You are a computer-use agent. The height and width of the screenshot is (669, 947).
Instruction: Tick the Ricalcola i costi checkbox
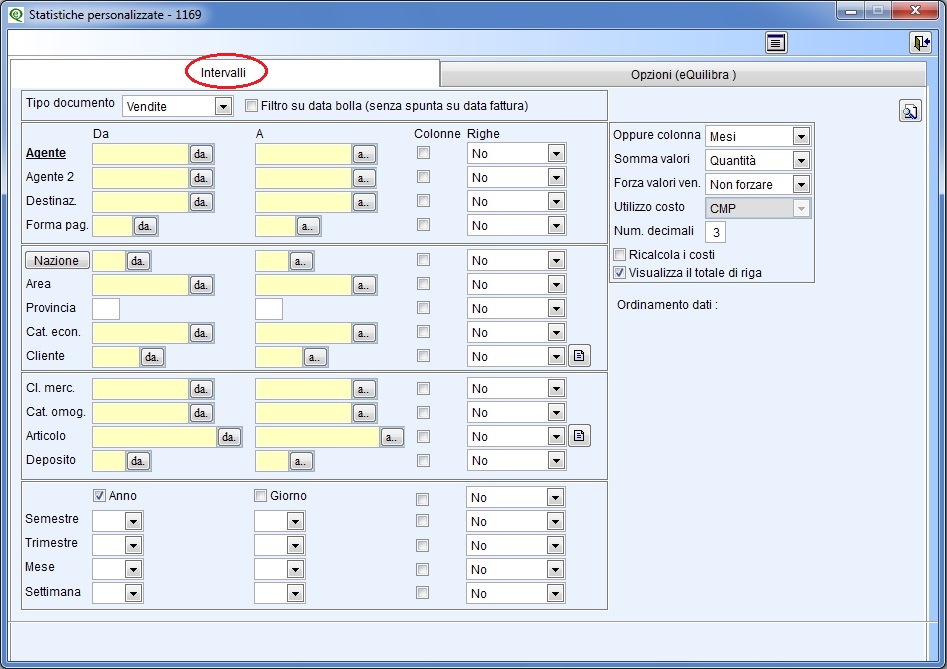pos(620,255)
